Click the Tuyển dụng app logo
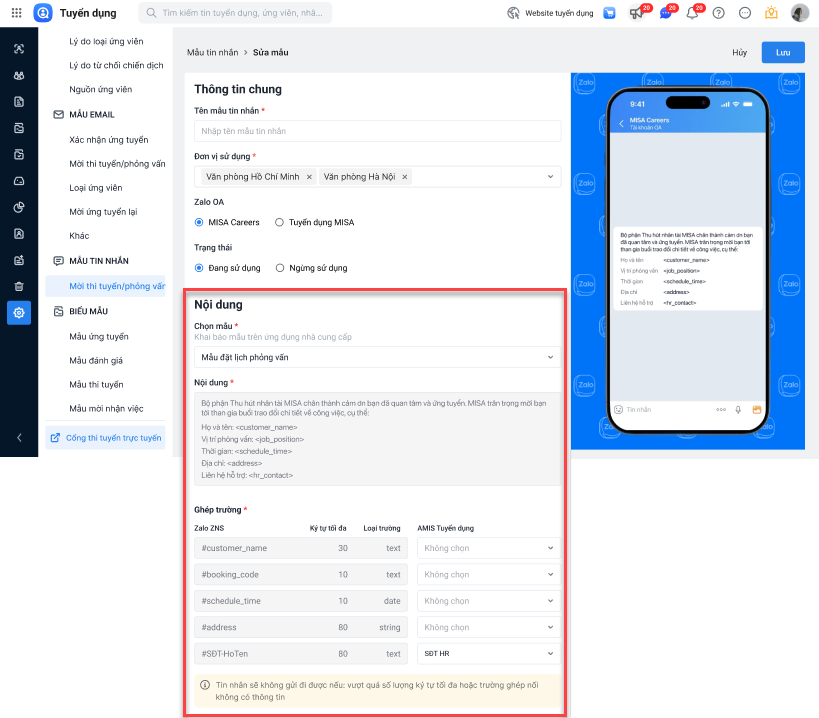Image resolution: width=819 pixels, height=718 pixels. pos(43,13)
